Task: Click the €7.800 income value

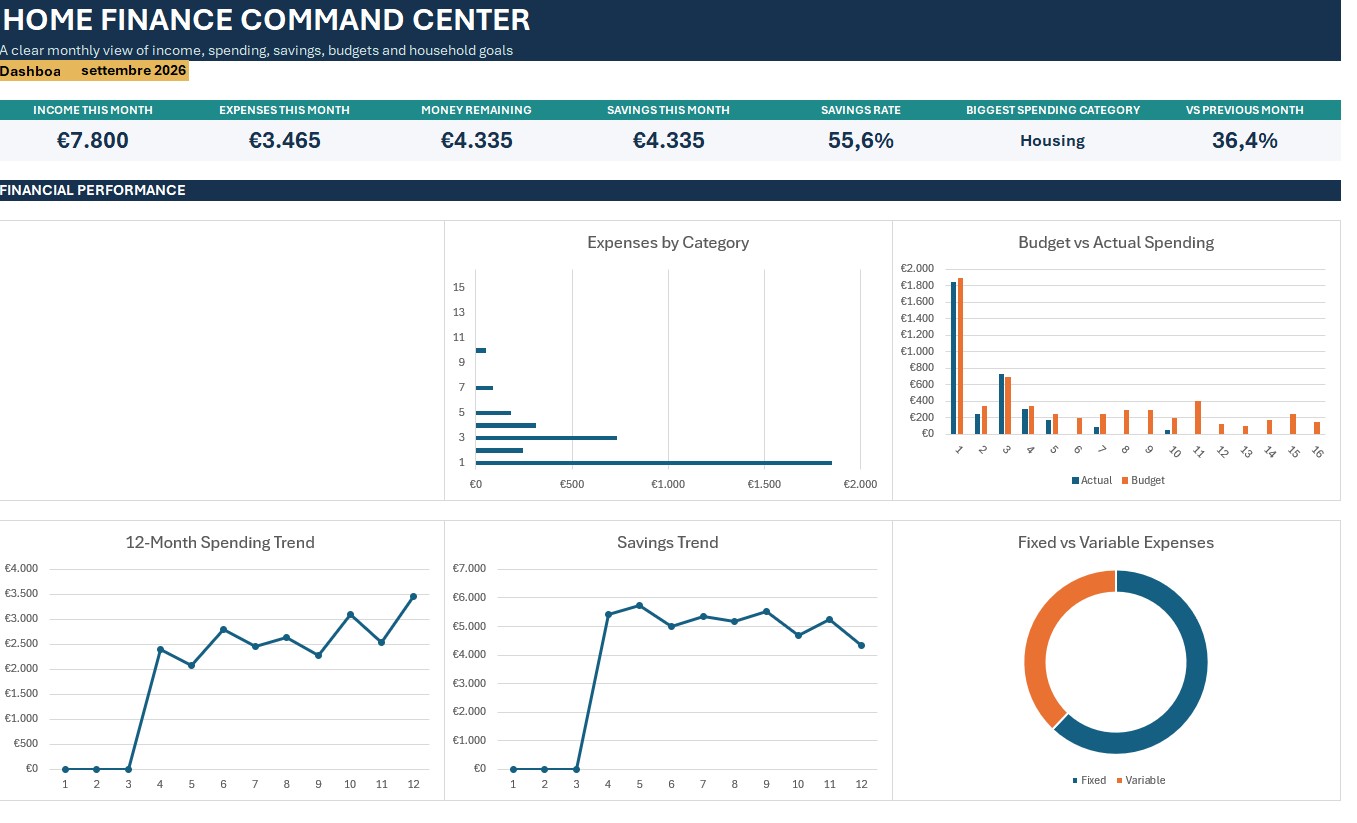Action: [x=93, y=141]
